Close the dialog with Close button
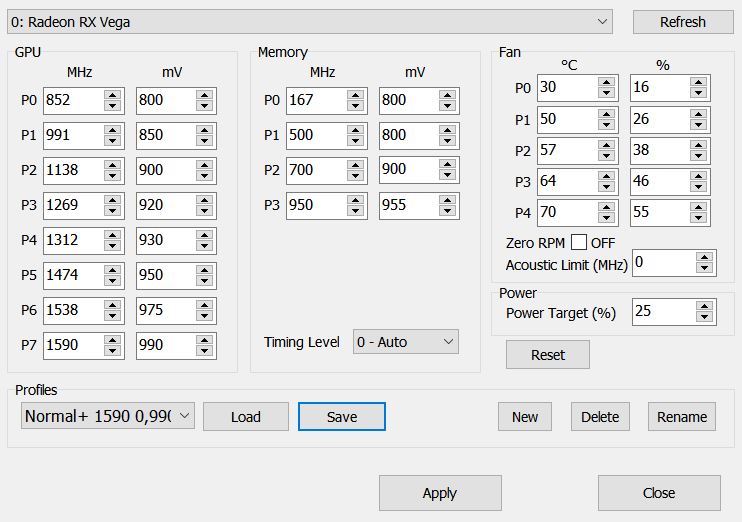Viewport: 742px width, 522px height. click(659, 493)
